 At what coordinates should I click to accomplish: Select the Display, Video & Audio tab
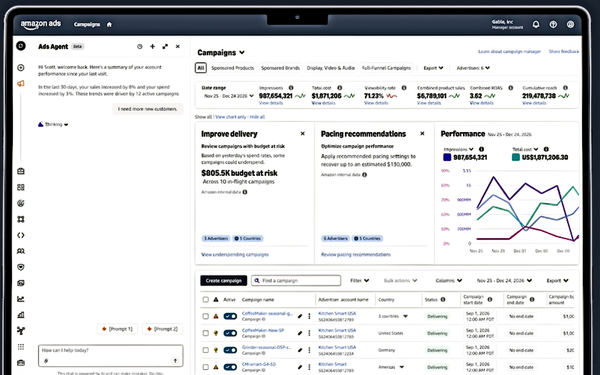(x=331, y=68)
